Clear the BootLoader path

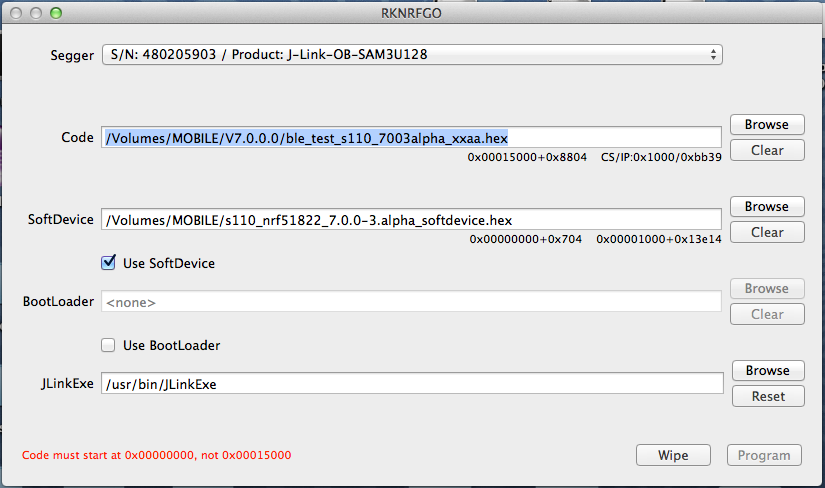pyautogui.click(x=767, y=315)
